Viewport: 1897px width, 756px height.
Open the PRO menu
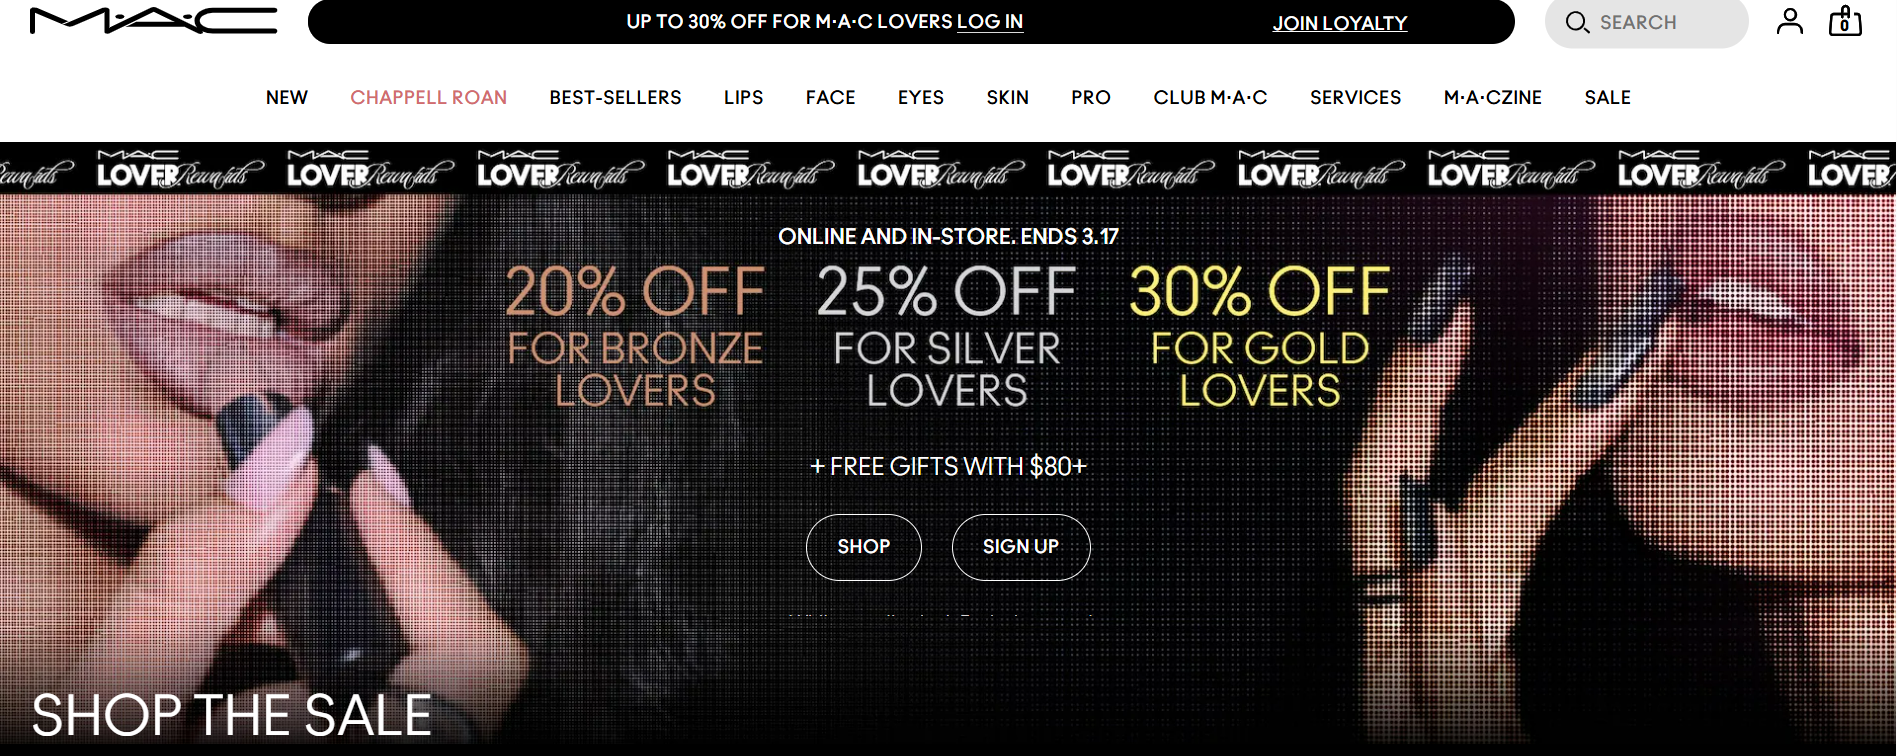click(x=1091, y=97)
